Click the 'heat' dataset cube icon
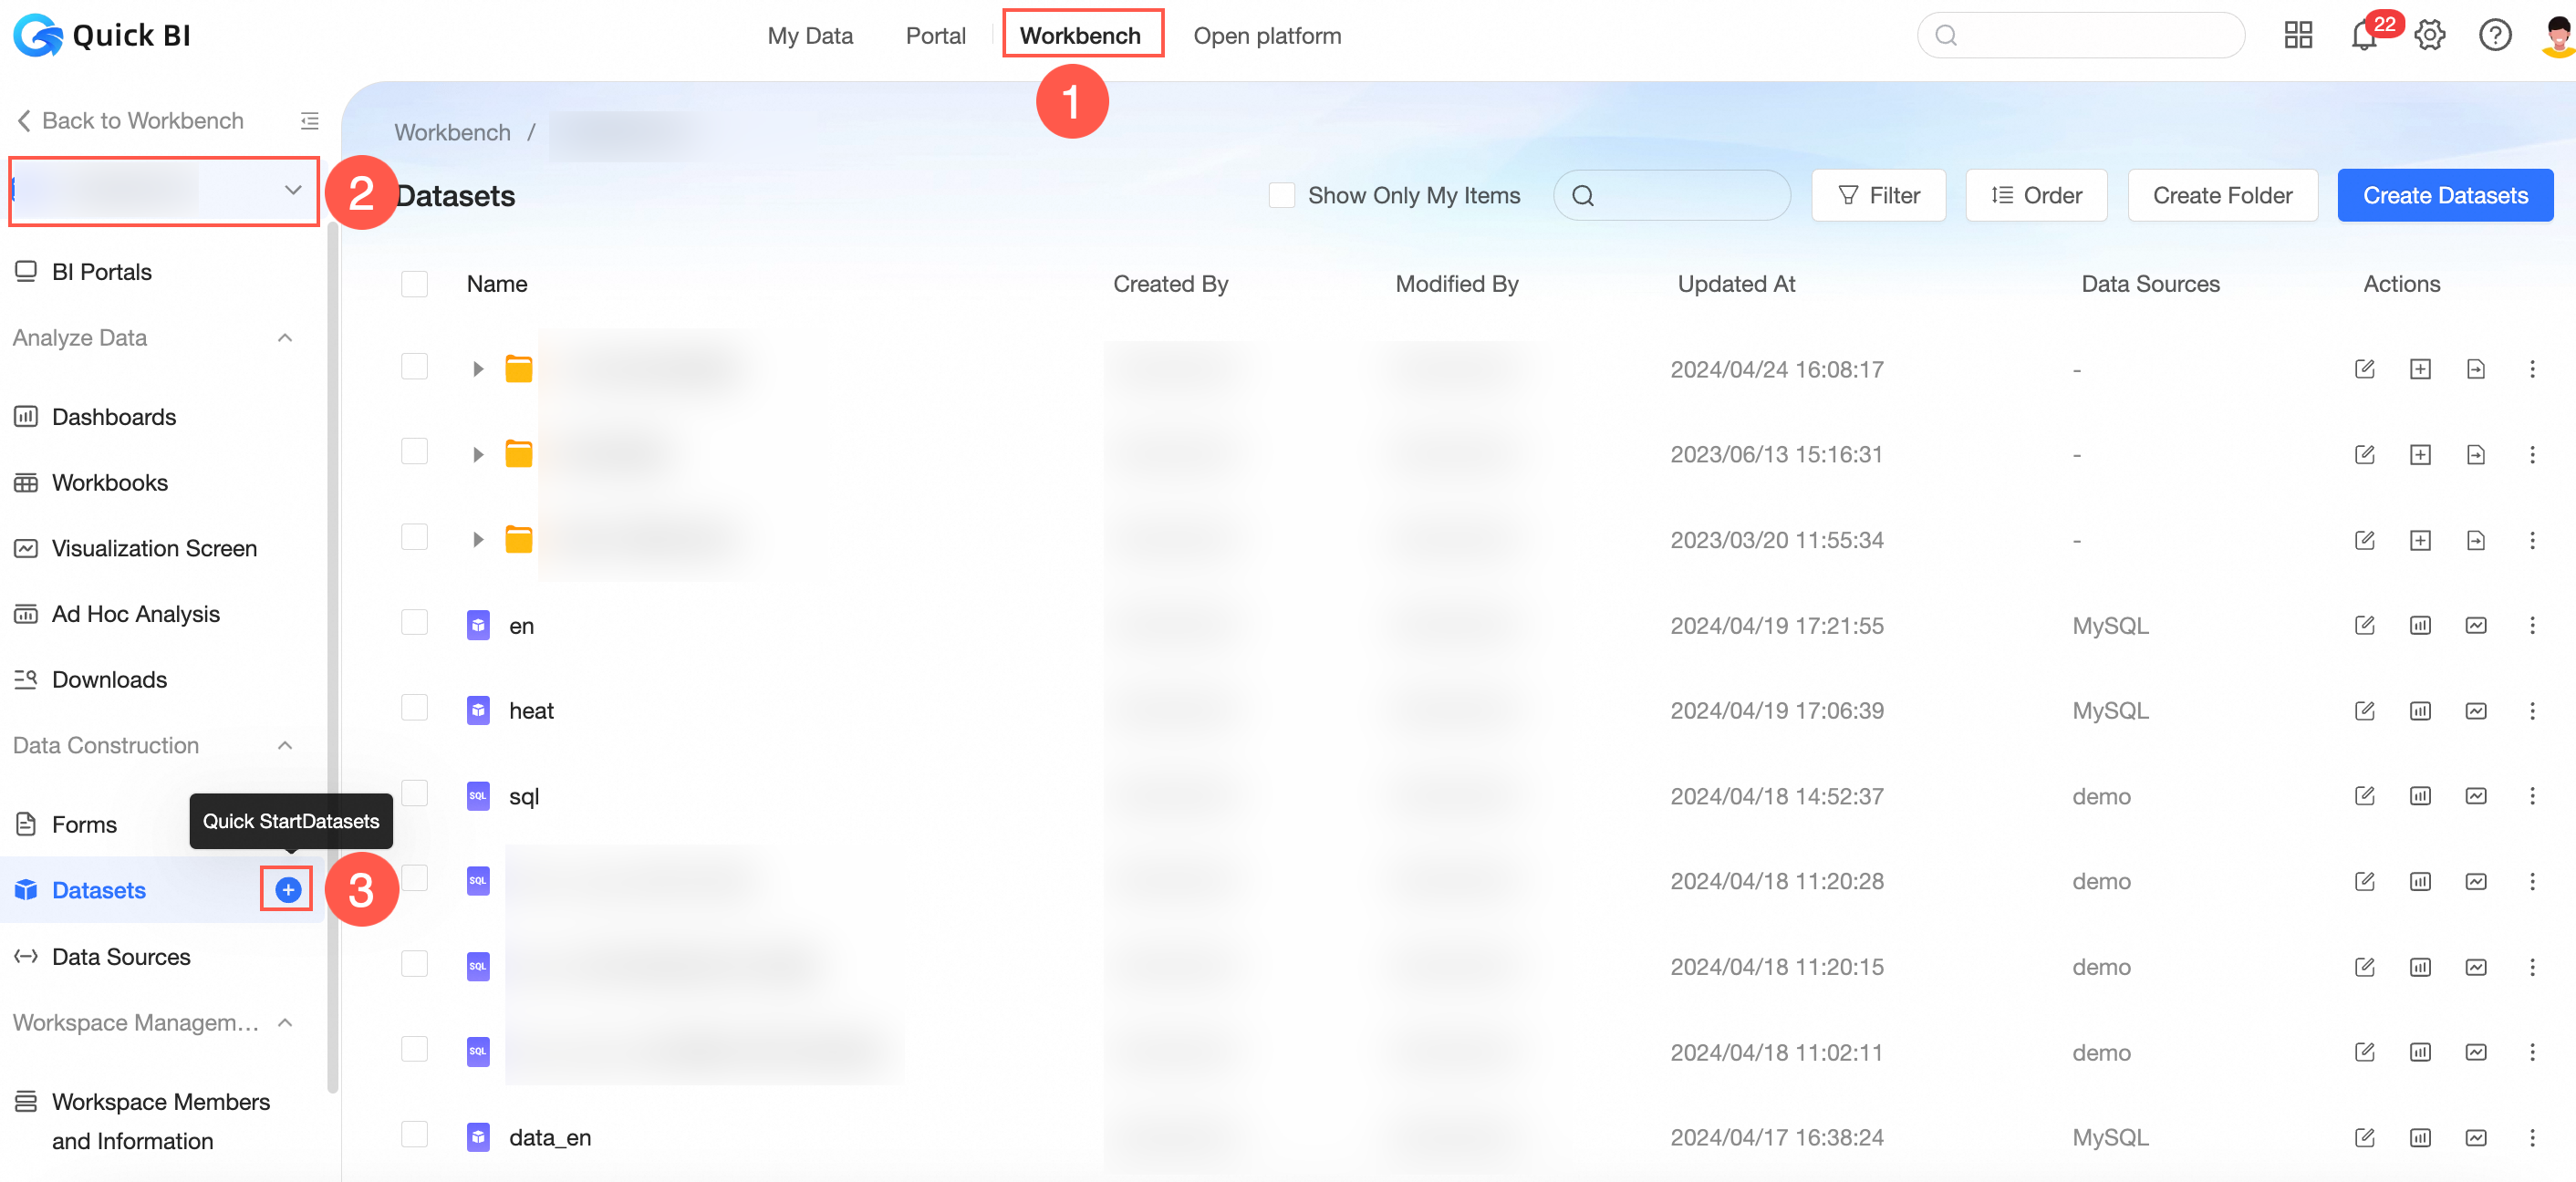 [478, 710]
